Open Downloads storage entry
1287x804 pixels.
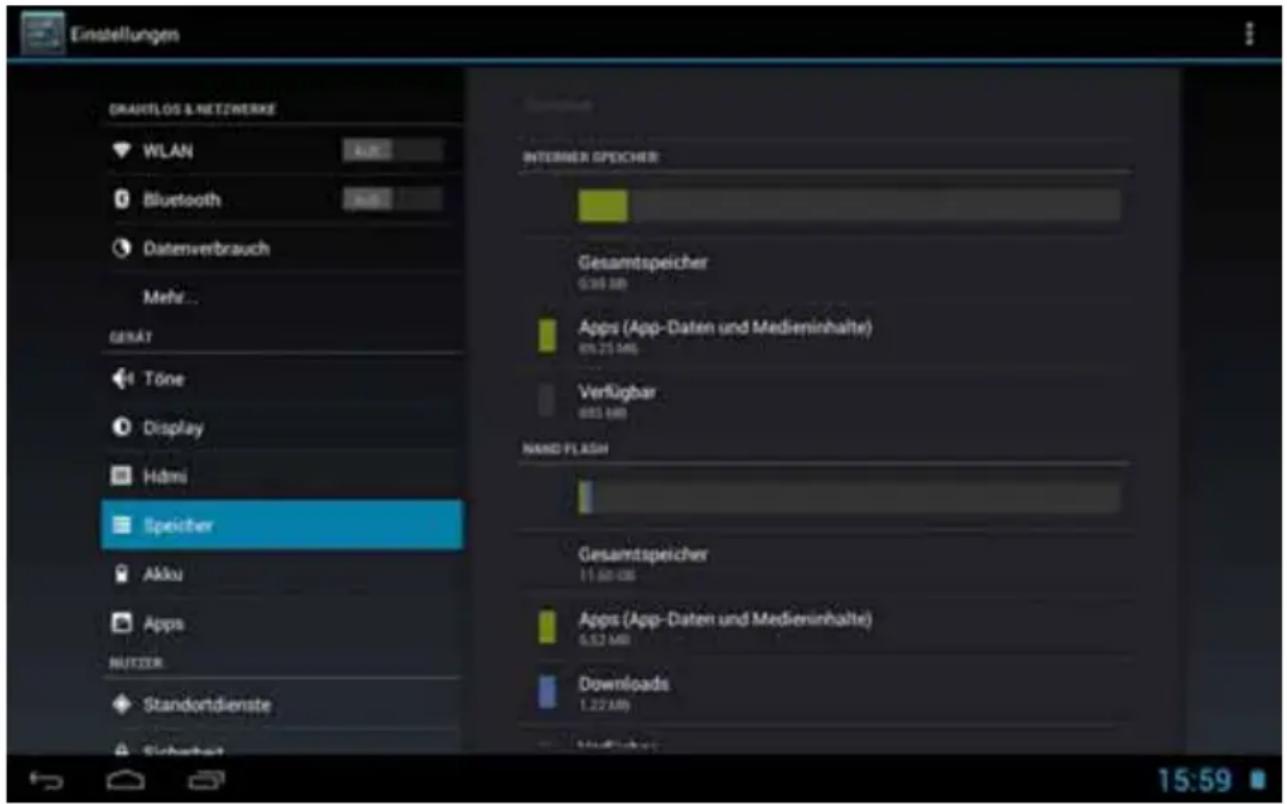click(825, 692)
